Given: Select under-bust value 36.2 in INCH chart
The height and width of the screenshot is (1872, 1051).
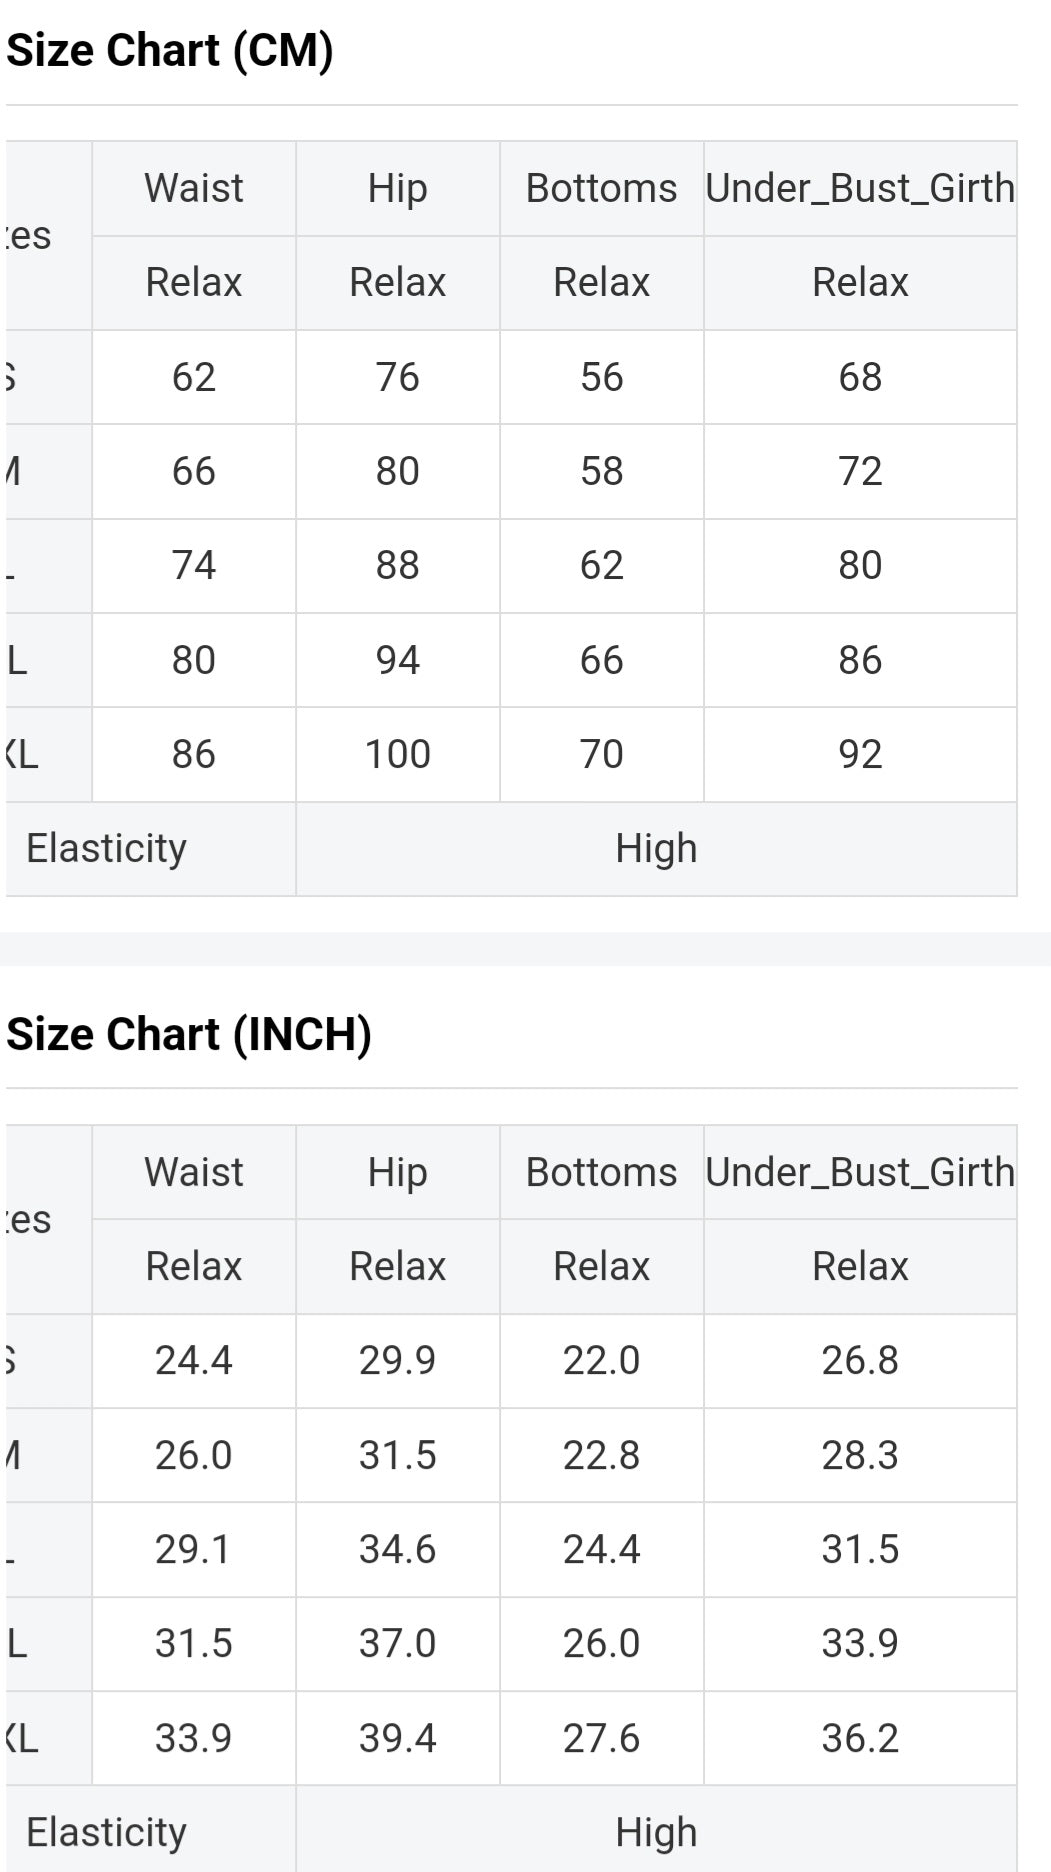Looking at the screenshot, I should pyautogui.click(x=860, y=1738).
